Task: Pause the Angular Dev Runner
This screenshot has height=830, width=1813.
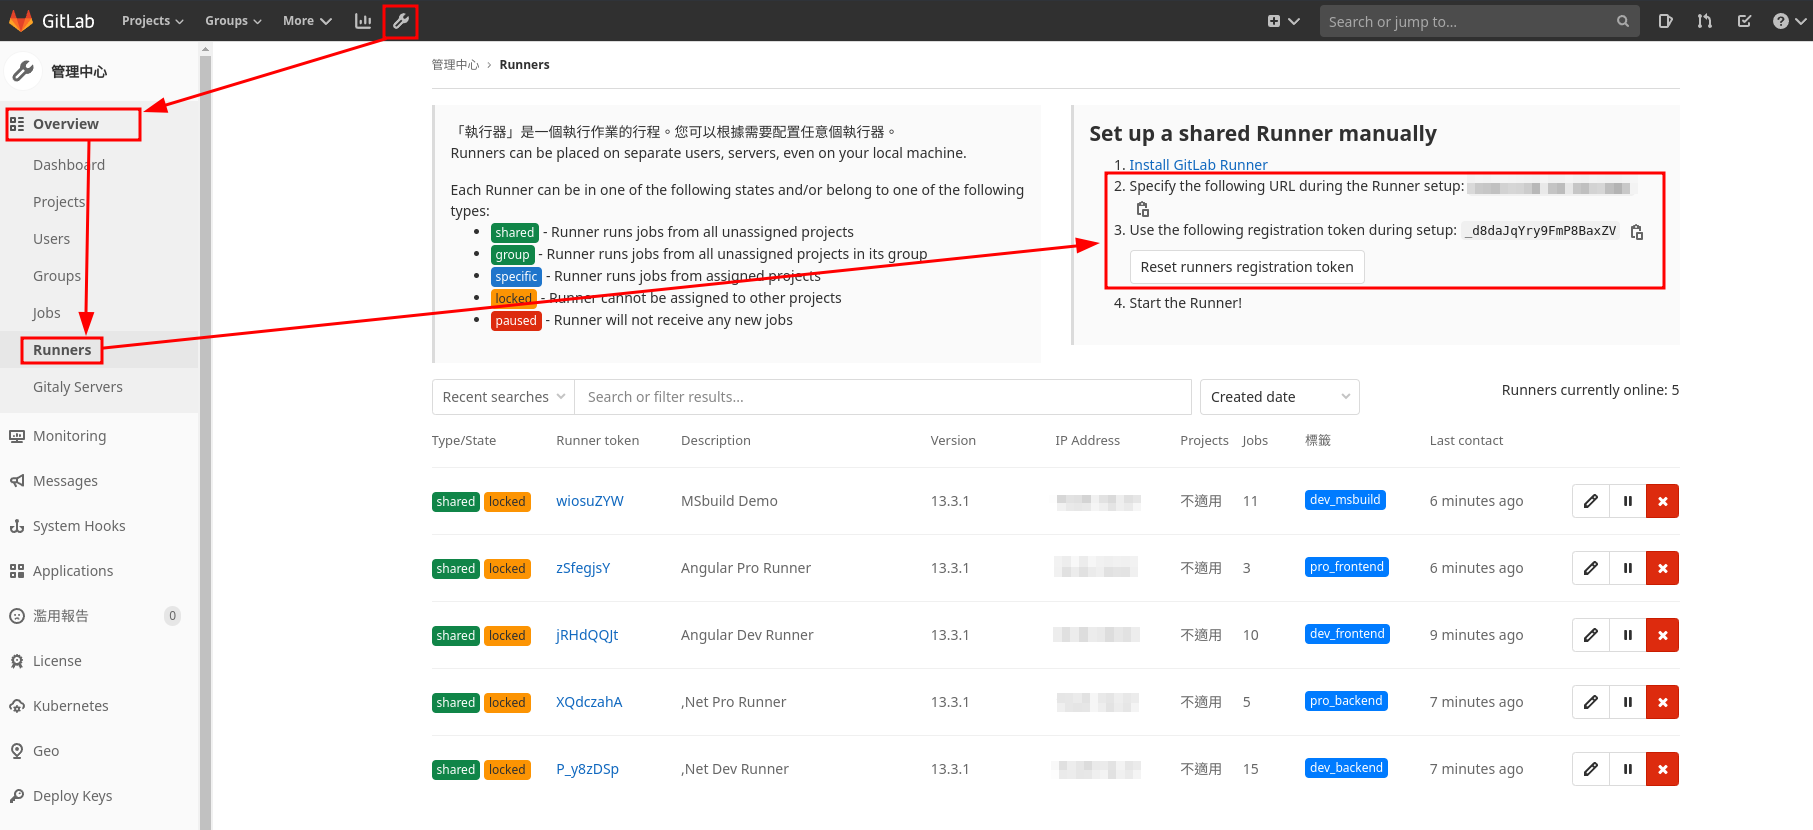Action: click(x=1628, y=635)
